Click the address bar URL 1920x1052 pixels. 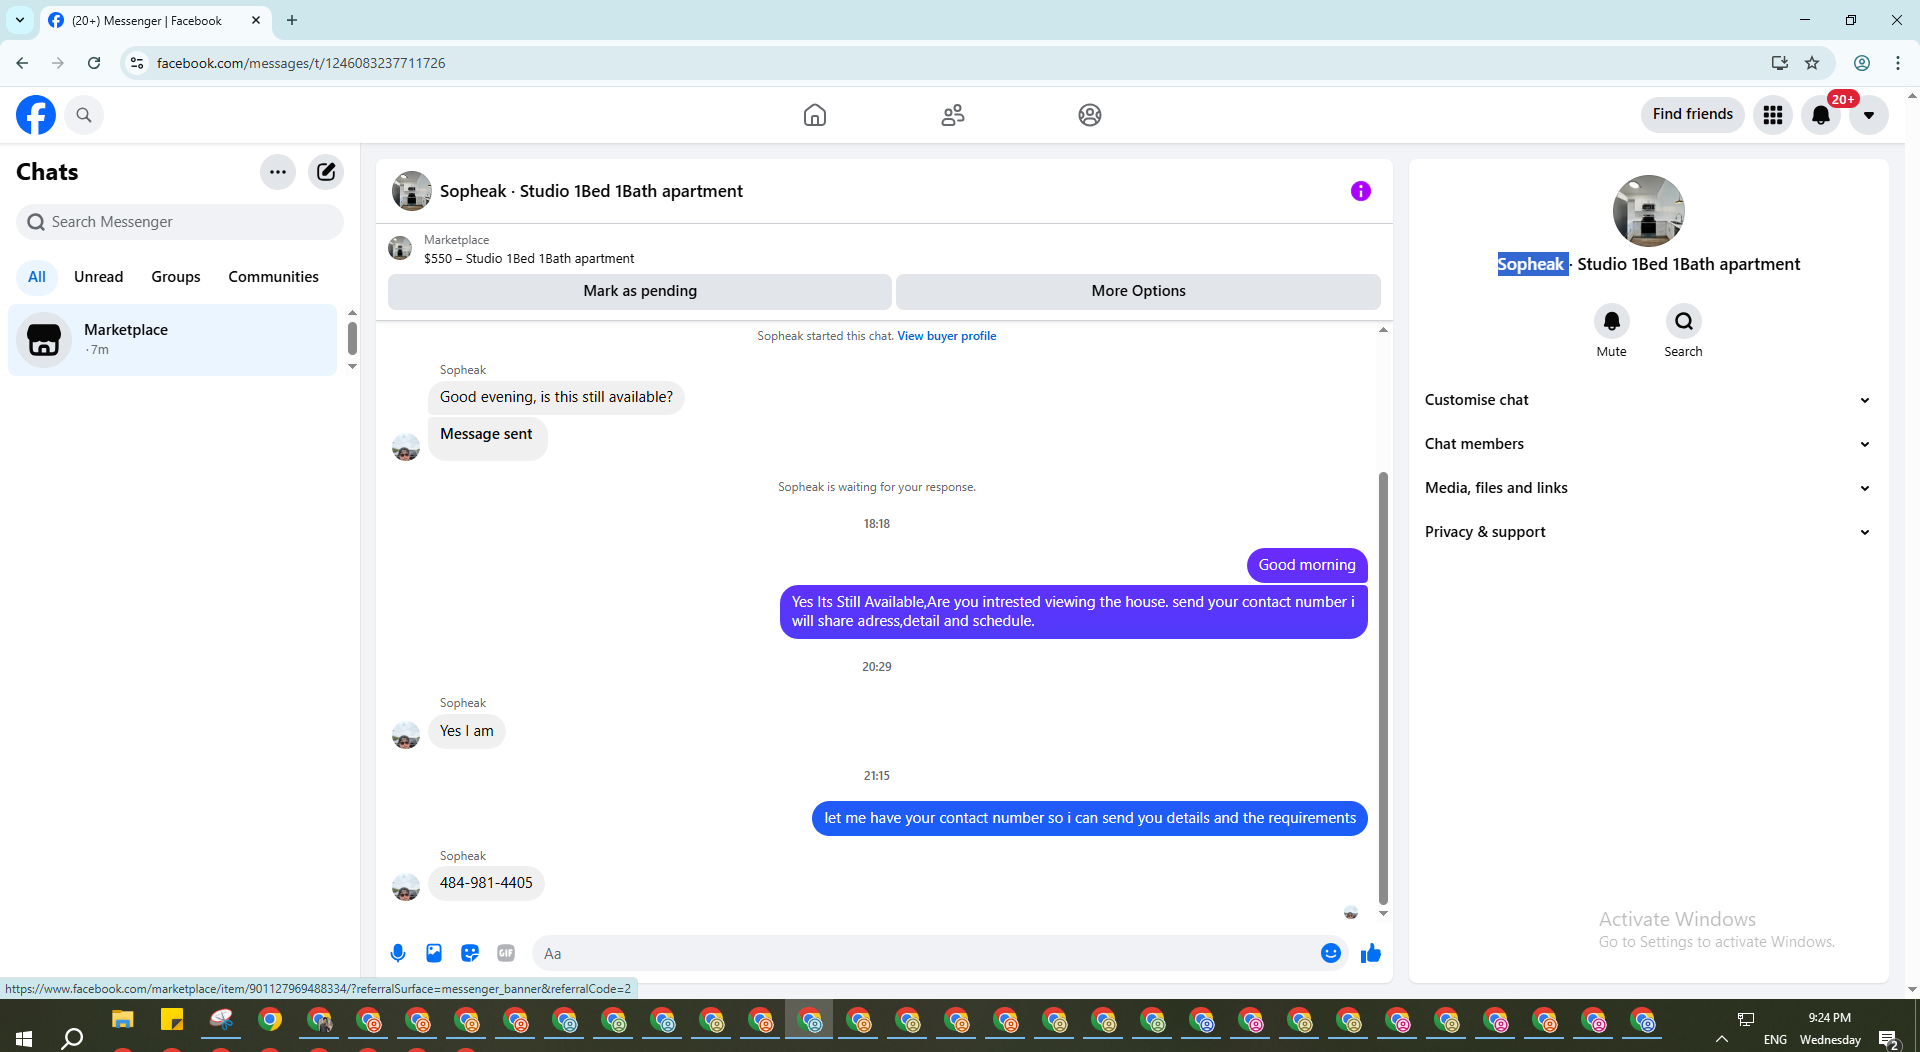tap(301, 63)
